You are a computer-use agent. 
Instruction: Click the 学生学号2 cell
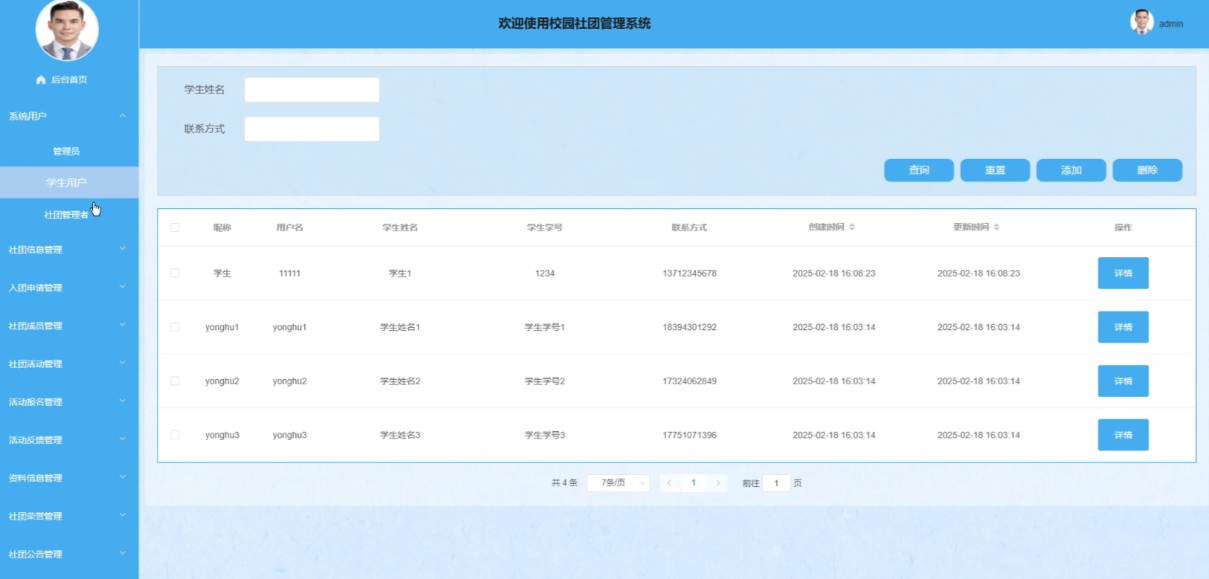(x=545, y=381)
